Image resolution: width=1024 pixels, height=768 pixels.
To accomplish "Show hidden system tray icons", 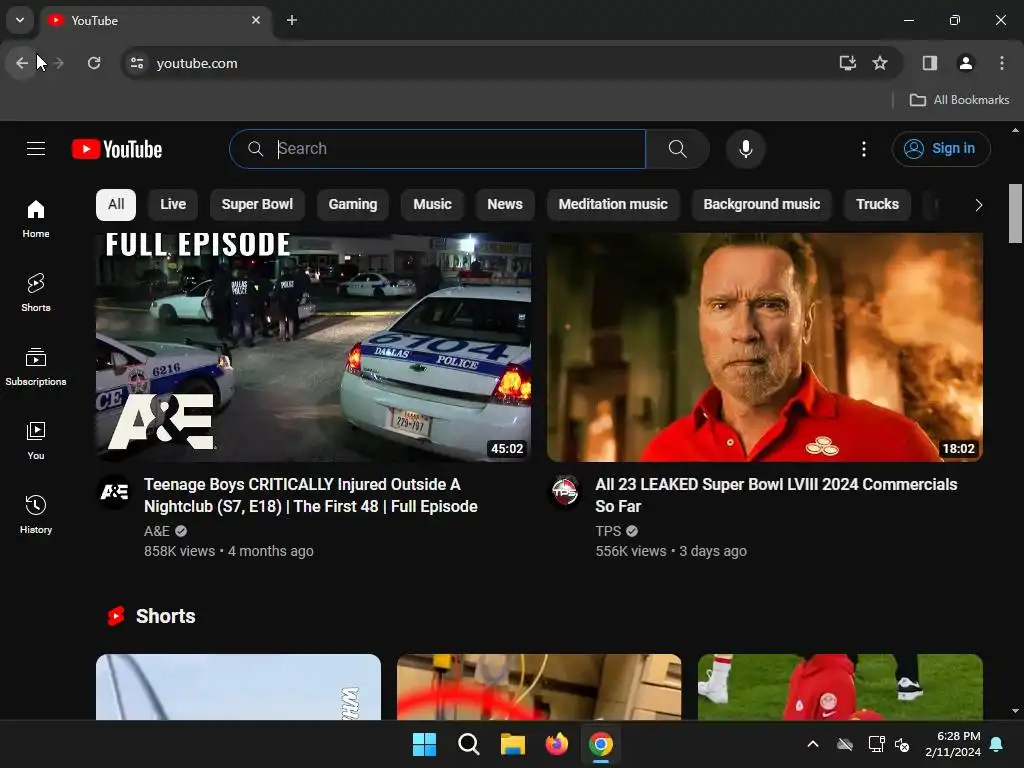I will pyautogui.click(x=813, y=744).
